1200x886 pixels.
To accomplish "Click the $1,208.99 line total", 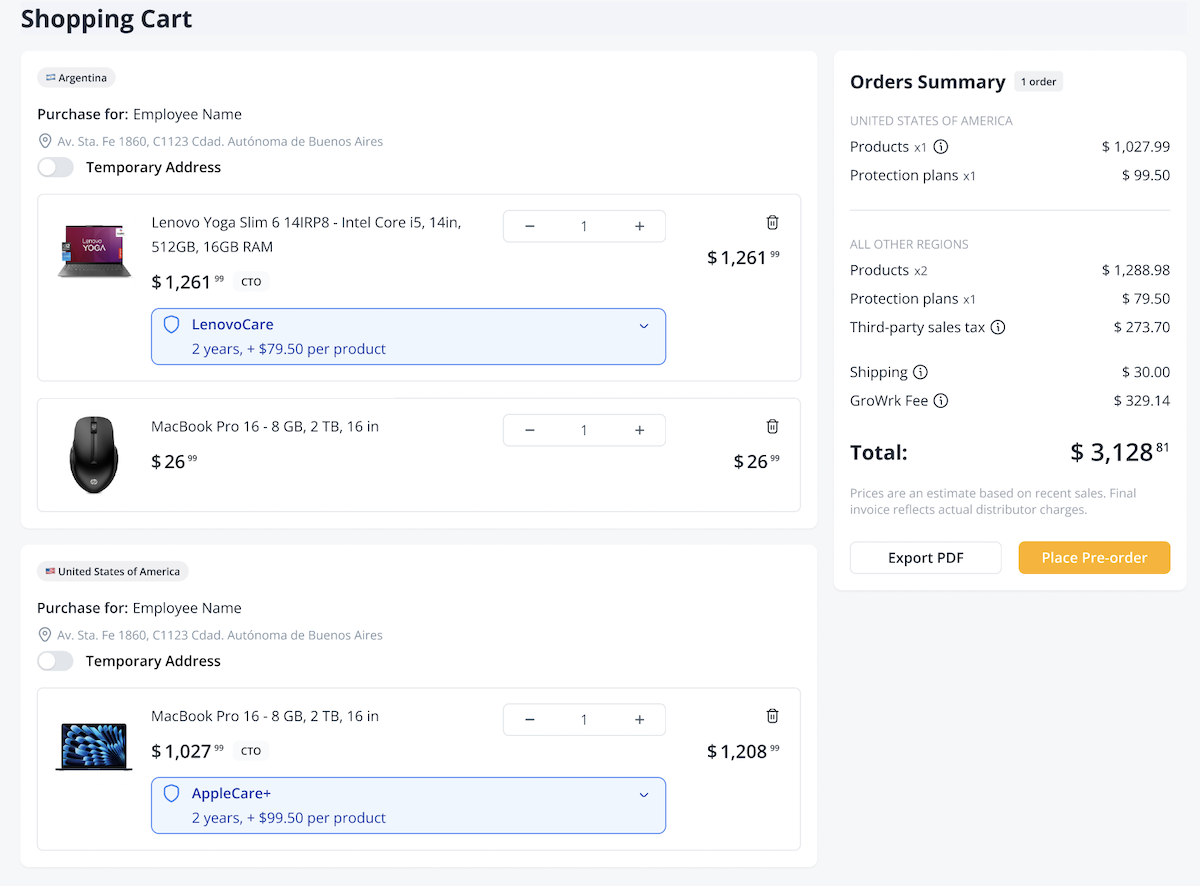I will 743,751.
